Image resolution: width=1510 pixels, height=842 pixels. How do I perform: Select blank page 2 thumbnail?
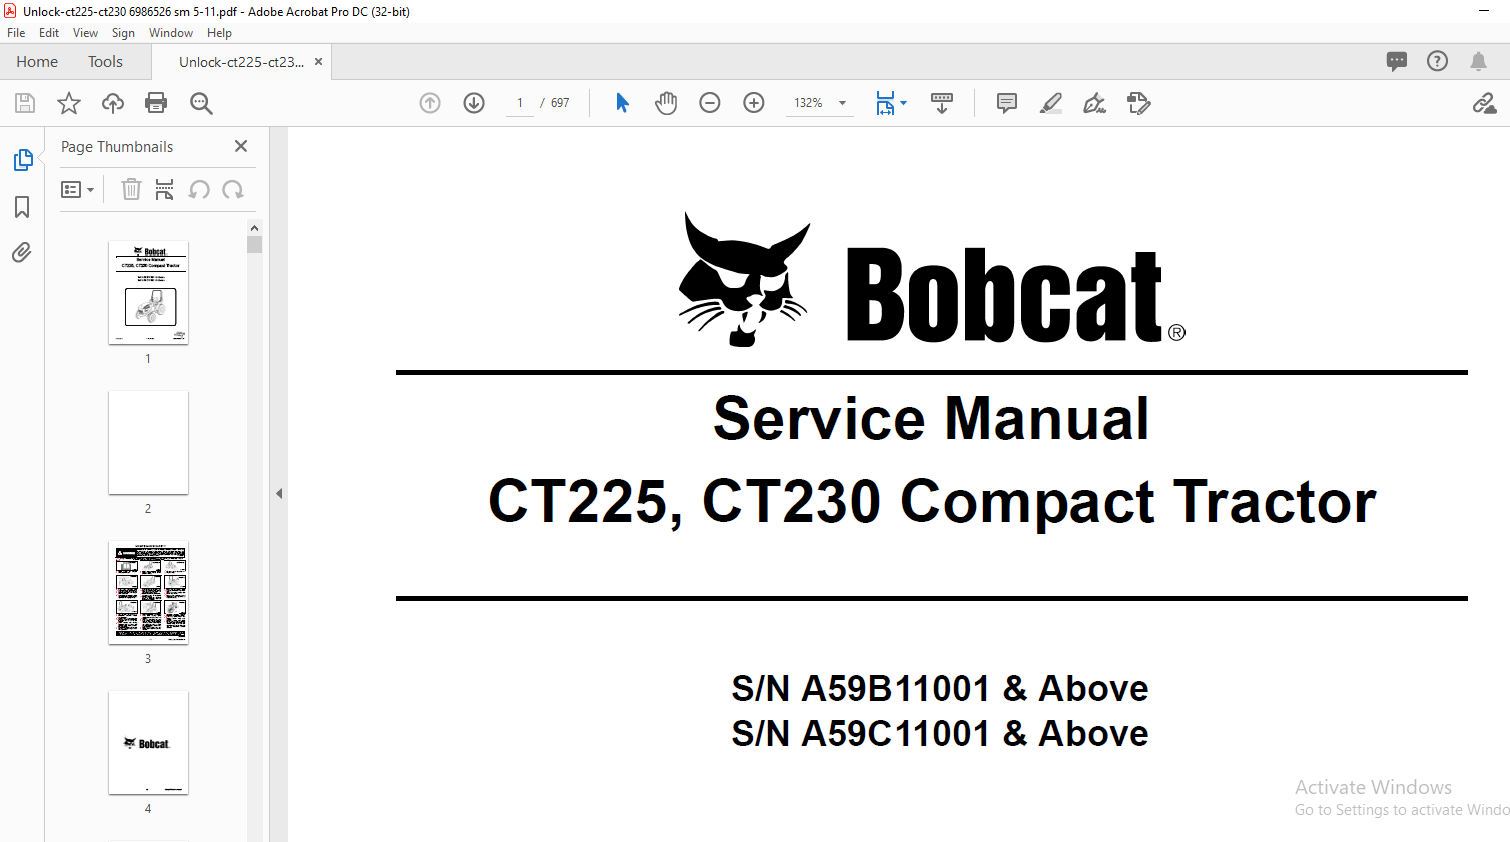point(148,443)
